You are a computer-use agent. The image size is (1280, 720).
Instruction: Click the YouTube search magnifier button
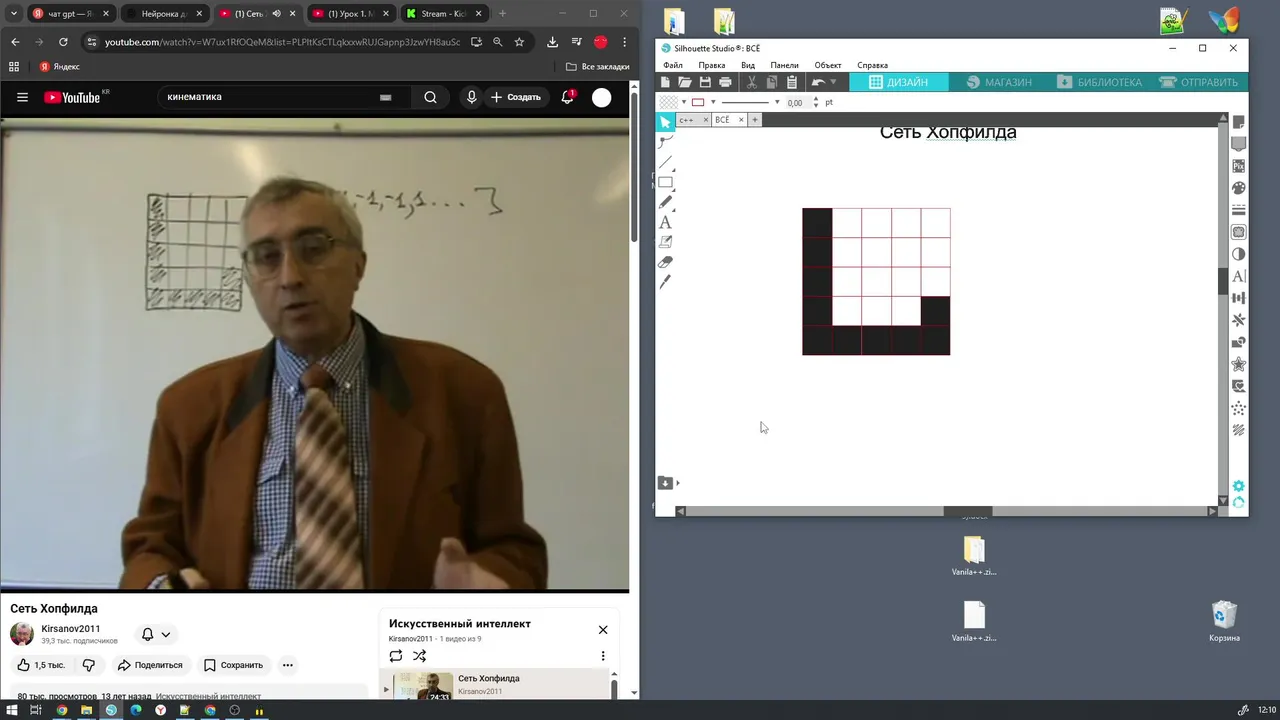click(430, 97)
